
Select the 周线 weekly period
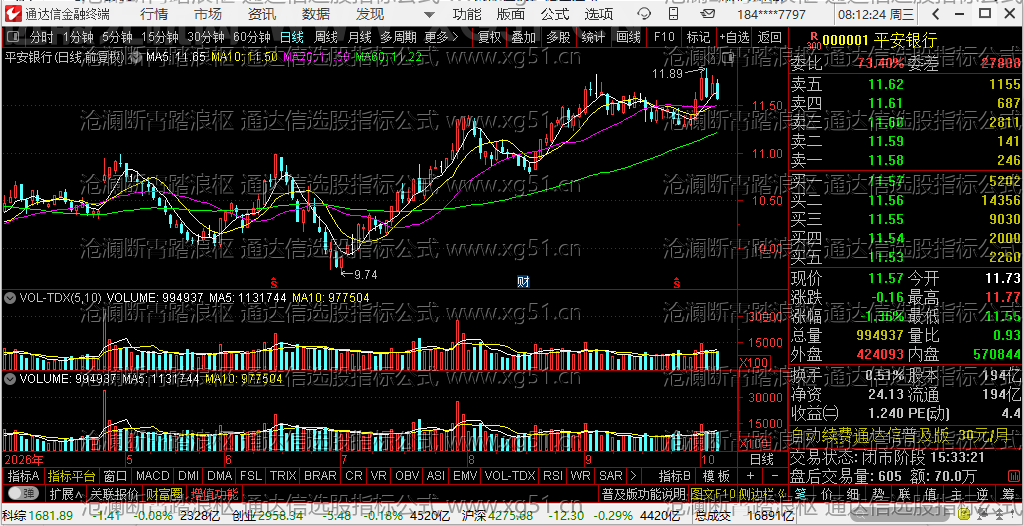coord(326,37)
